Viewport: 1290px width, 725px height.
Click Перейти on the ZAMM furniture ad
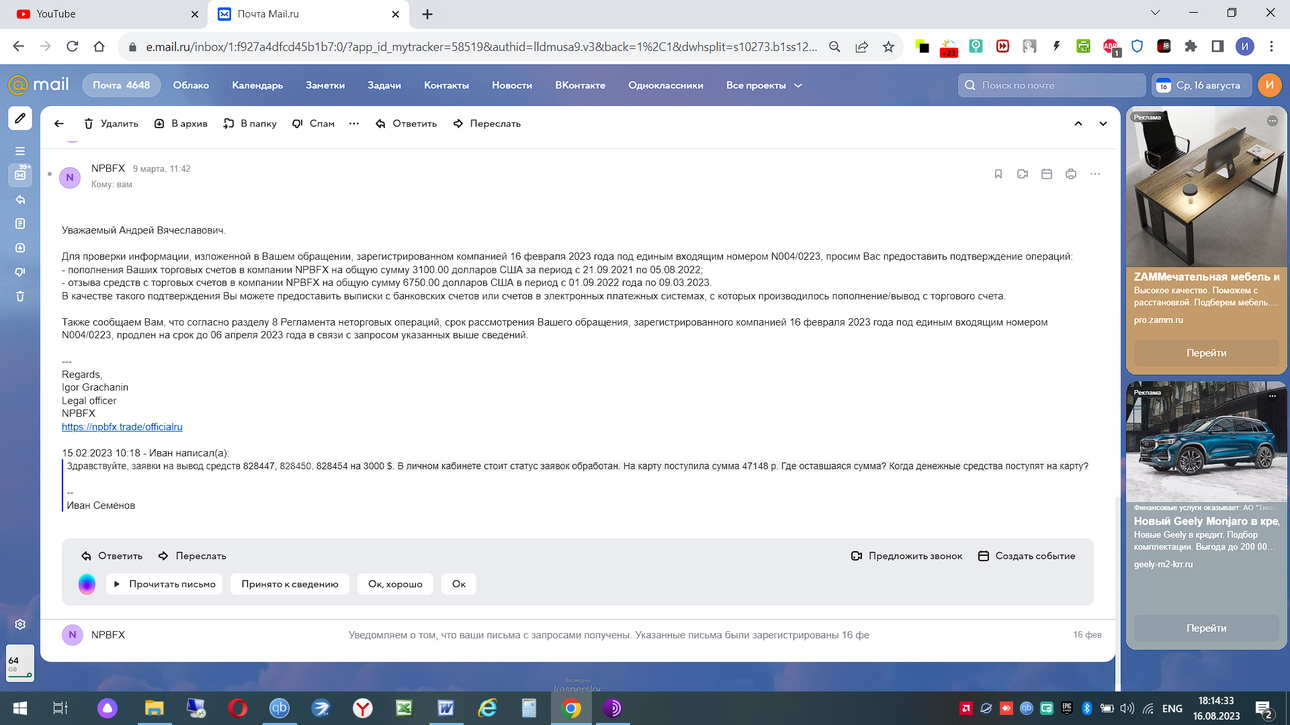pyautogui.click(x=1206, y=353)
